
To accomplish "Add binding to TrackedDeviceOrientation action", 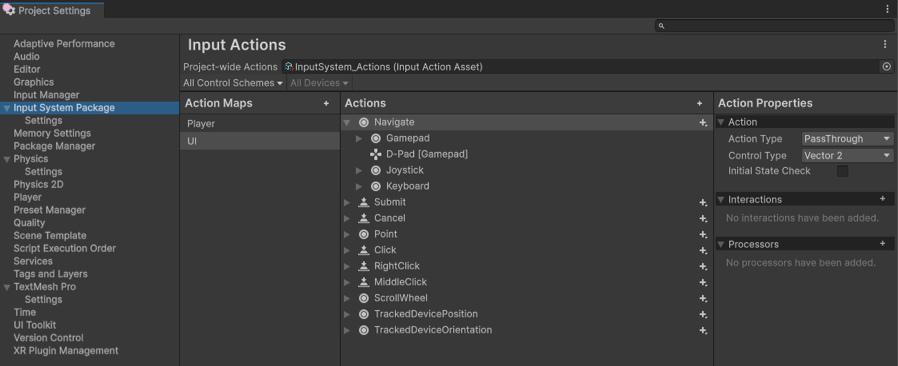I will tap(703, 331).
